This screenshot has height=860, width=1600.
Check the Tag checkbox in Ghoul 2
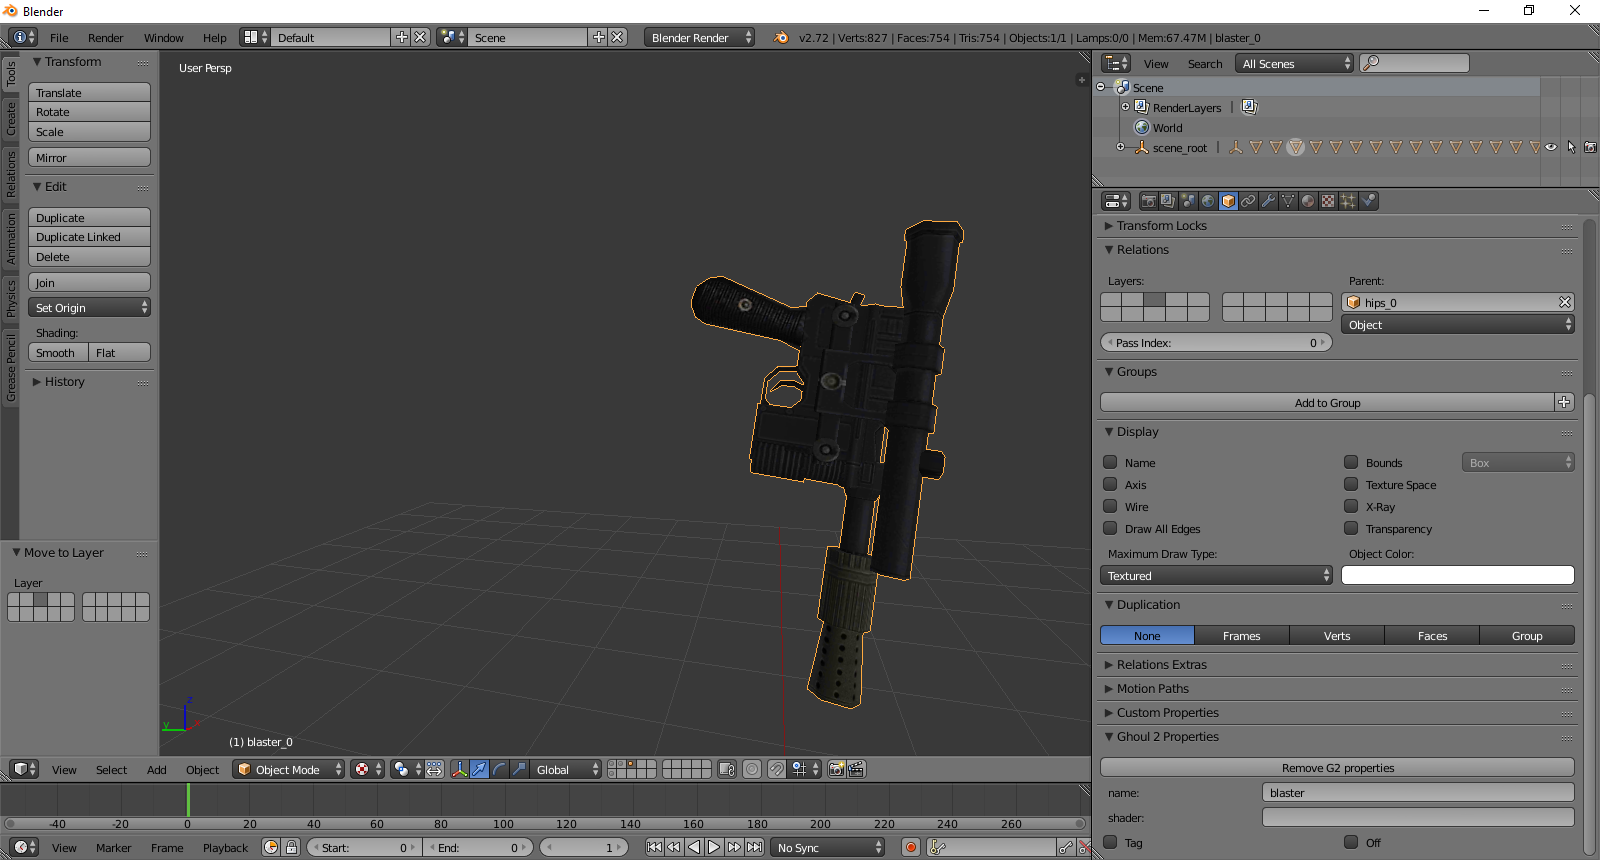point(1110,842)
